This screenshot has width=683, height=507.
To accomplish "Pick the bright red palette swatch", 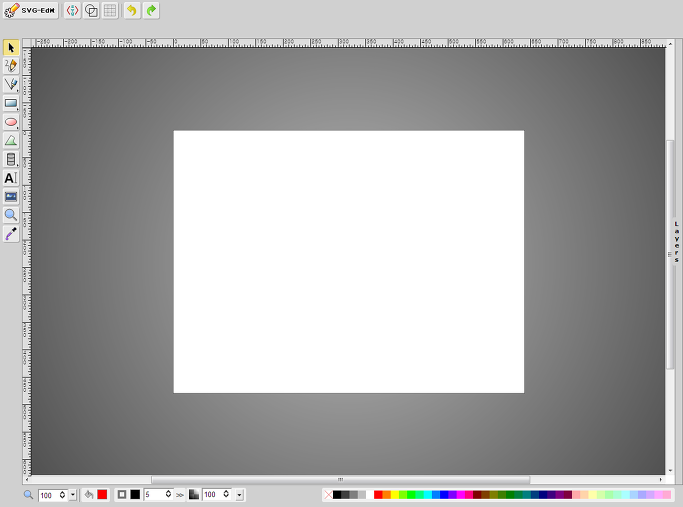I will (378, 495).
